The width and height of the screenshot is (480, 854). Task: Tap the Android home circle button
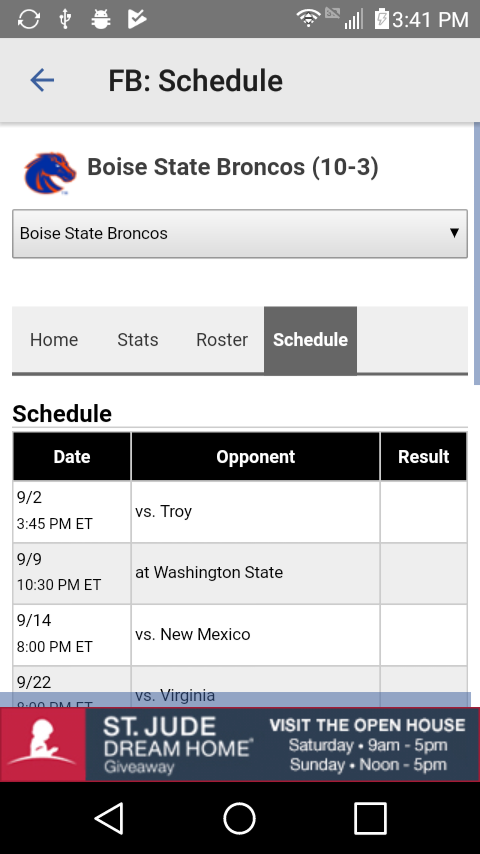coord(240,818)
